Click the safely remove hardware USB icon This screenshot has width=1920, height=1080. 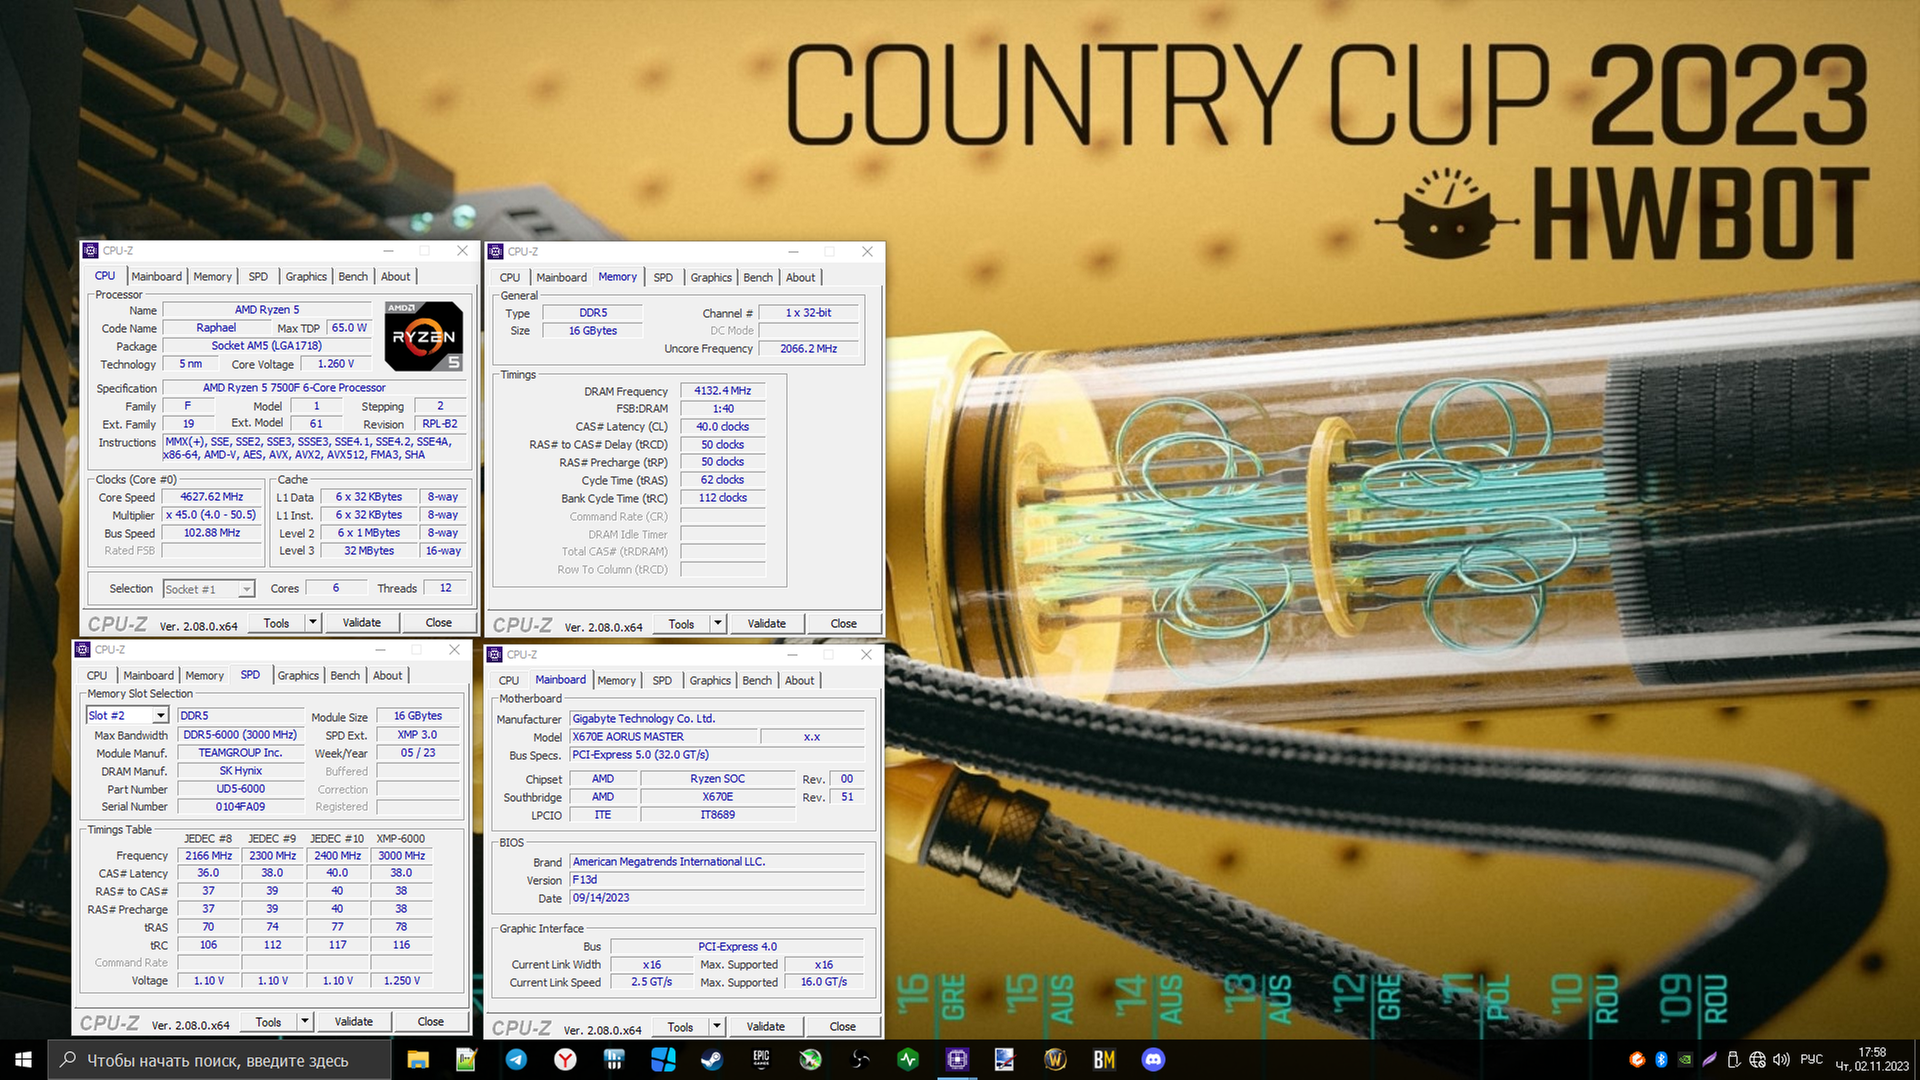pyautogui.click(x=1733, y=1059)
